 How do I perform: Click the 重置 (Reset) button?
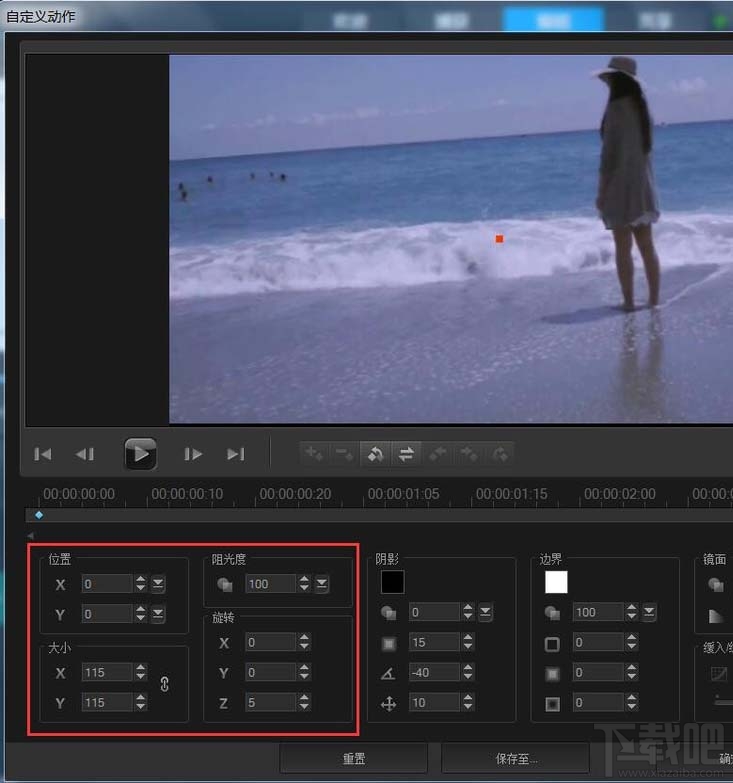[354, 759]
